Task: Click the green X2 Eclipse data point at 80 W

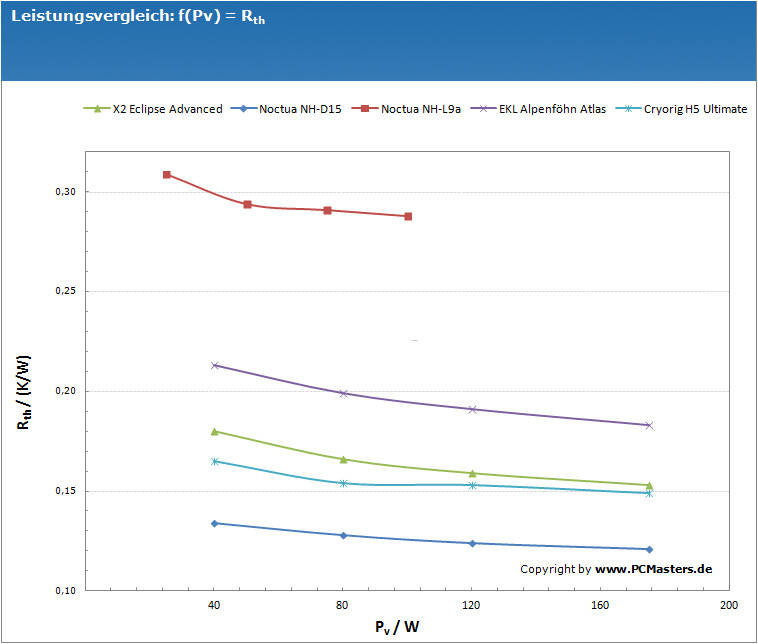Action: click(x=344, y=460)
